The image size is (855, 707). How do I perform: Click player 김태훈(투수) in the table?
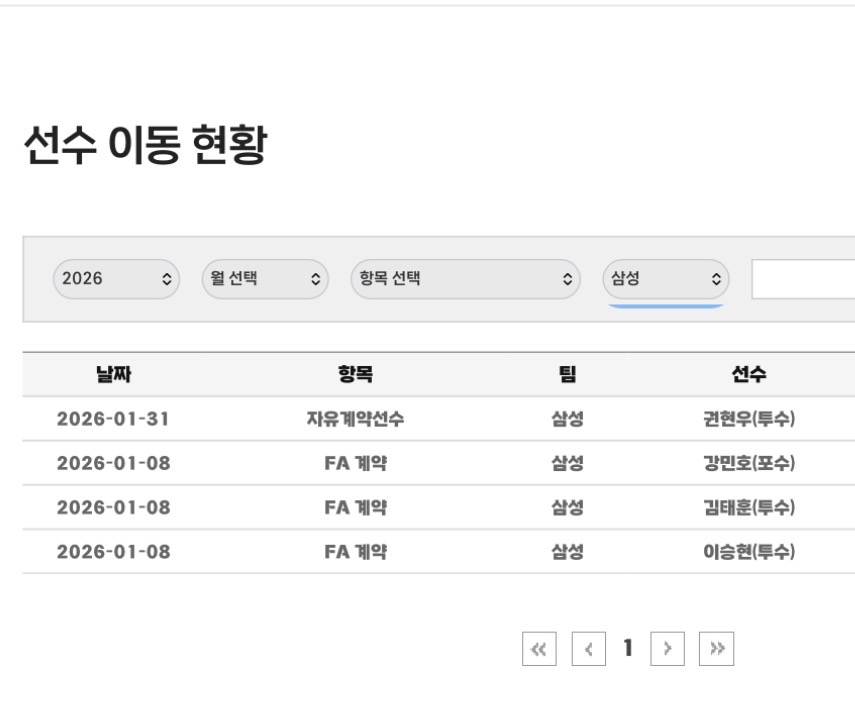click(x=749, y=507)
